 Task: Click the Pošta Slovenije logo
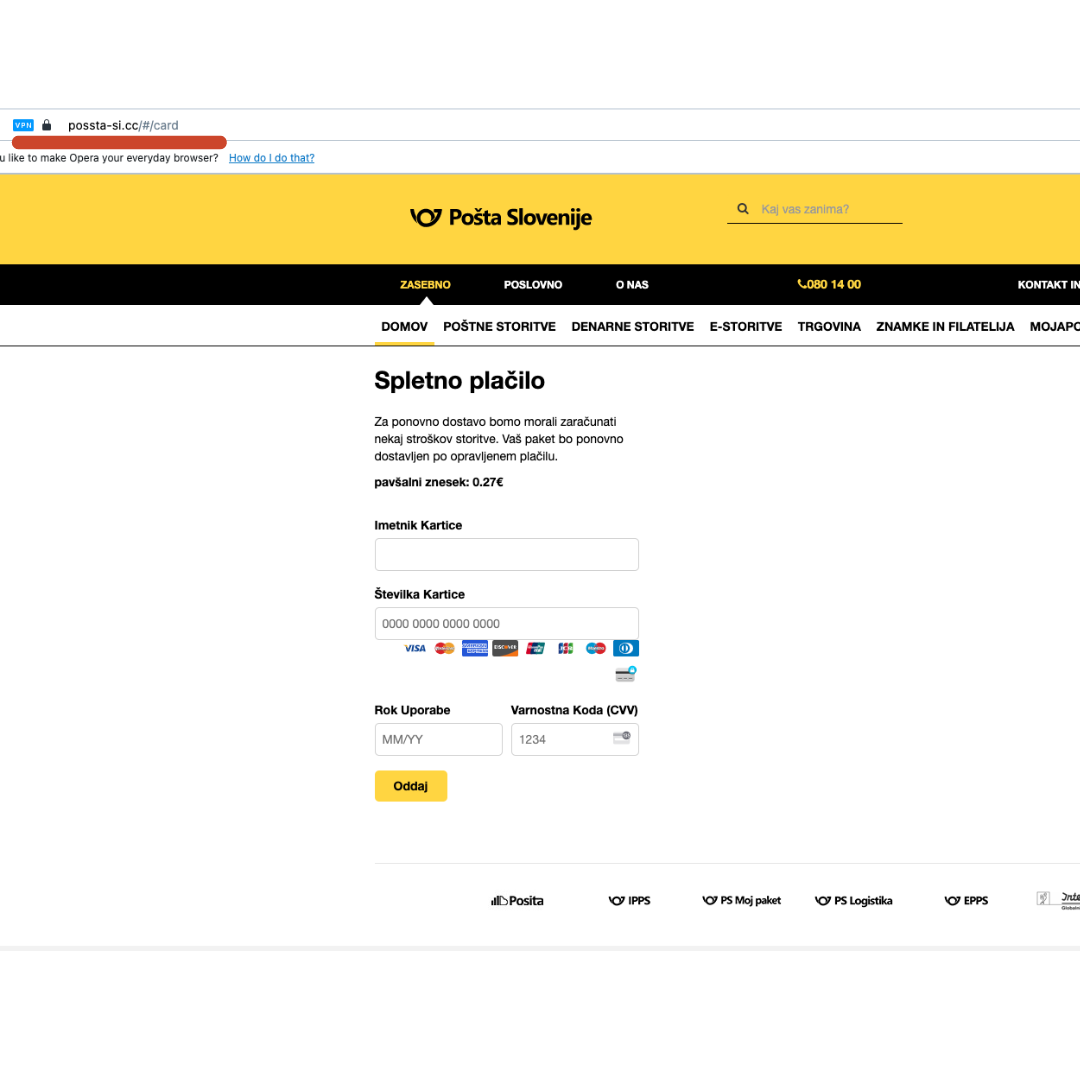[501, 218]
